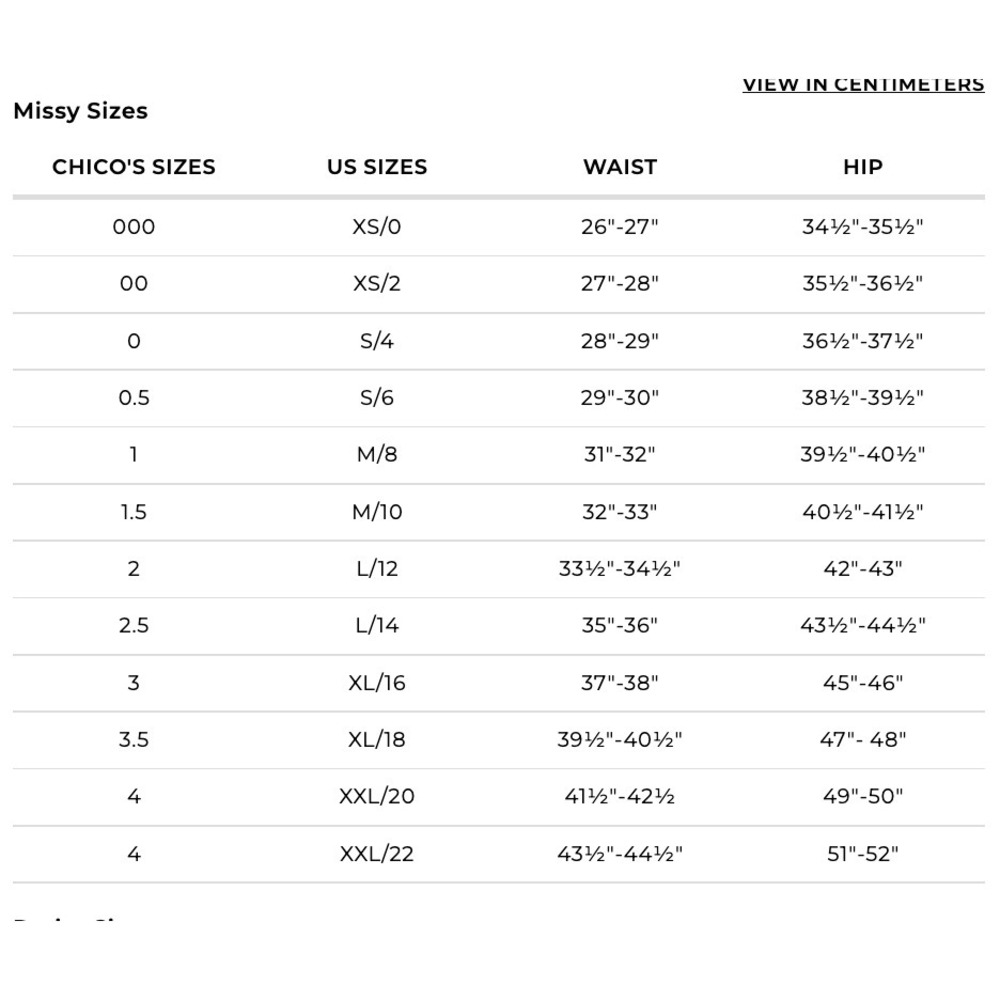Select the XXL/20 US size cell

pyautogui.click(x=377, y=796)
